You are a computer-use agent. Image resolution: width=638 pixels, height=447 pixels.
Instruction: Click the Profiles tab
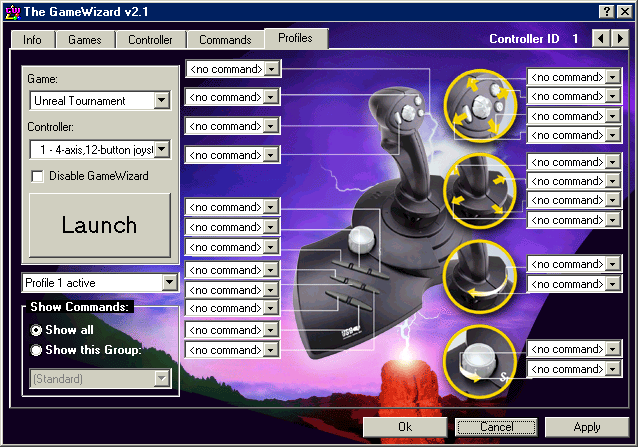296,38
